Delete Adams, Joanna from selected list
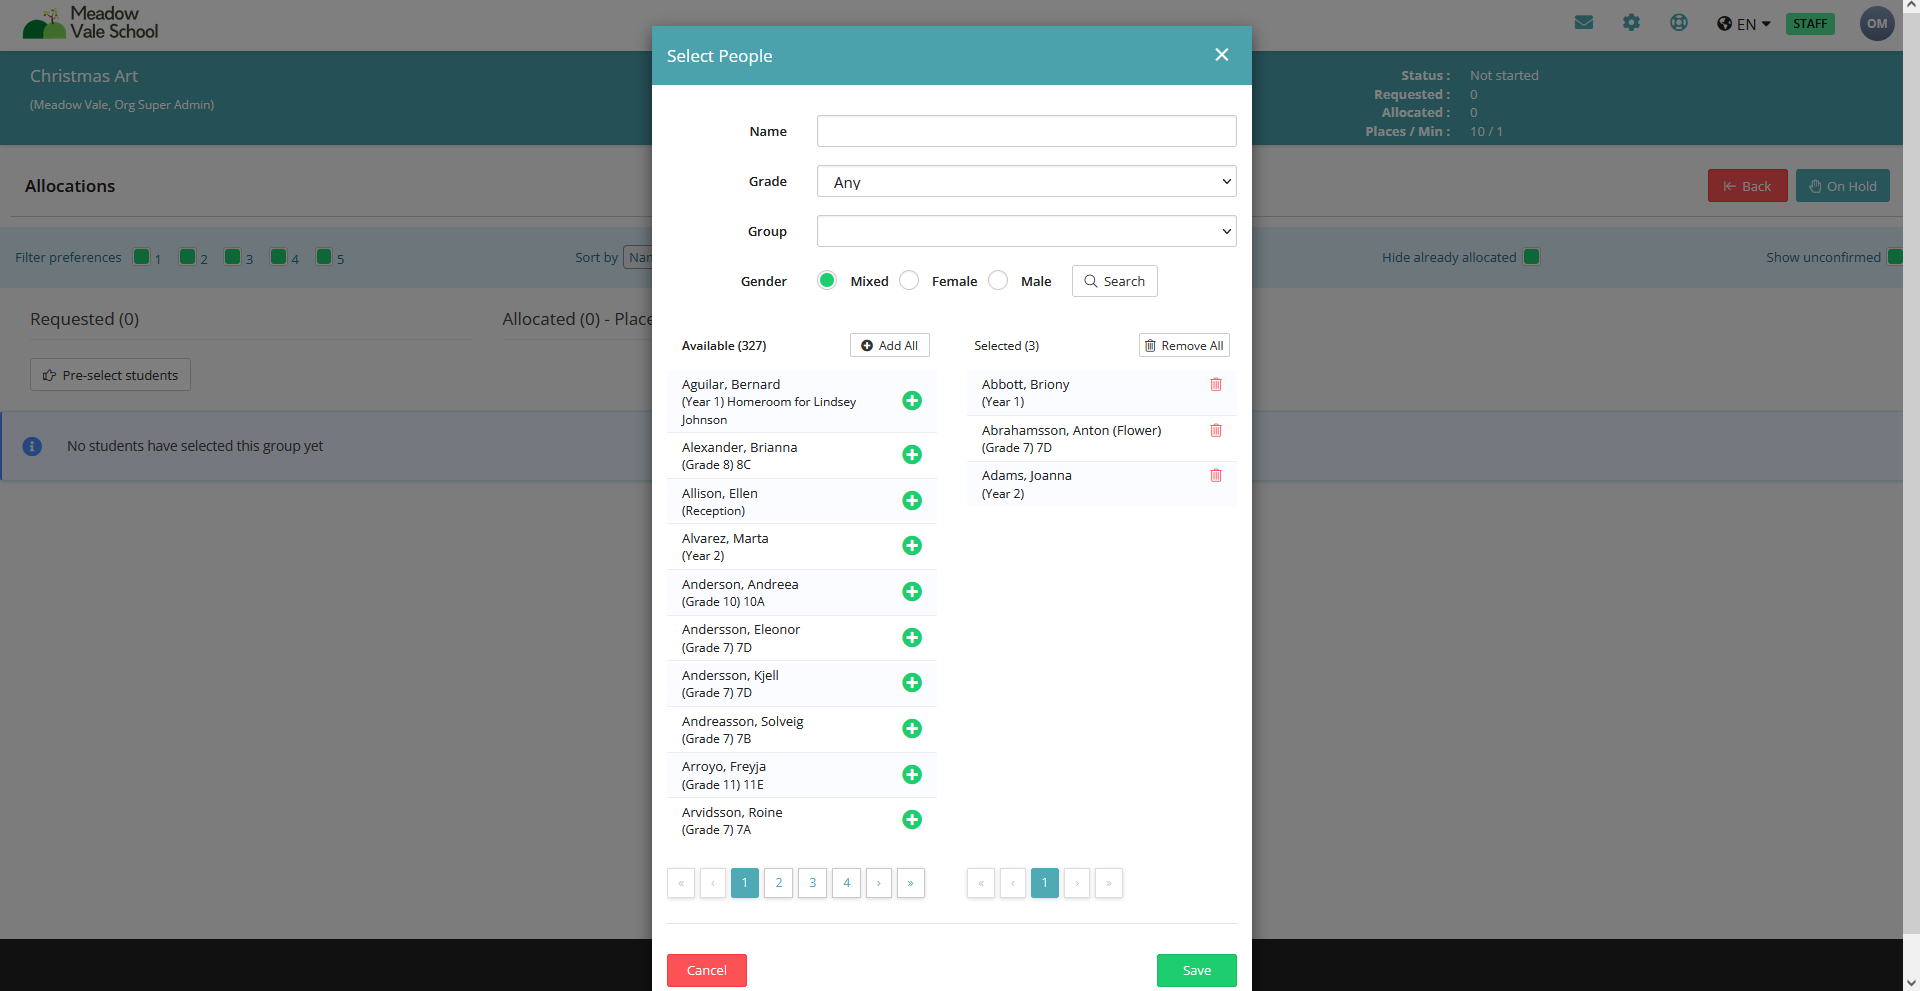This screenshot has width=1920, height=991. (x=1216, y=476)
